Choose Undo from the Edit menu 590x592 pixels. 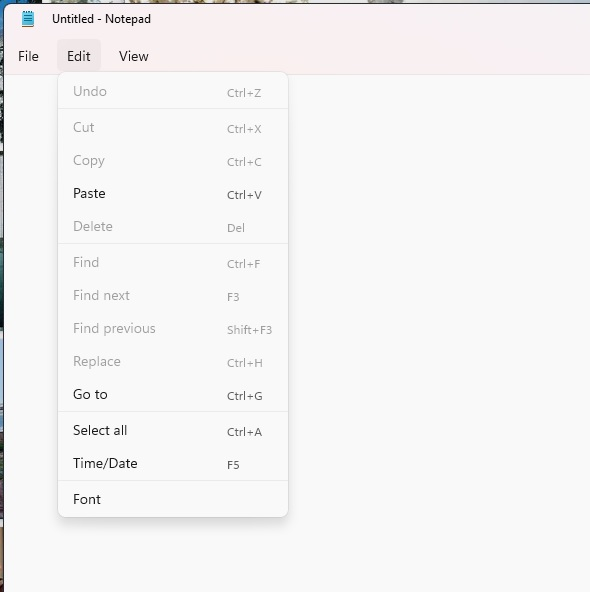173,91
